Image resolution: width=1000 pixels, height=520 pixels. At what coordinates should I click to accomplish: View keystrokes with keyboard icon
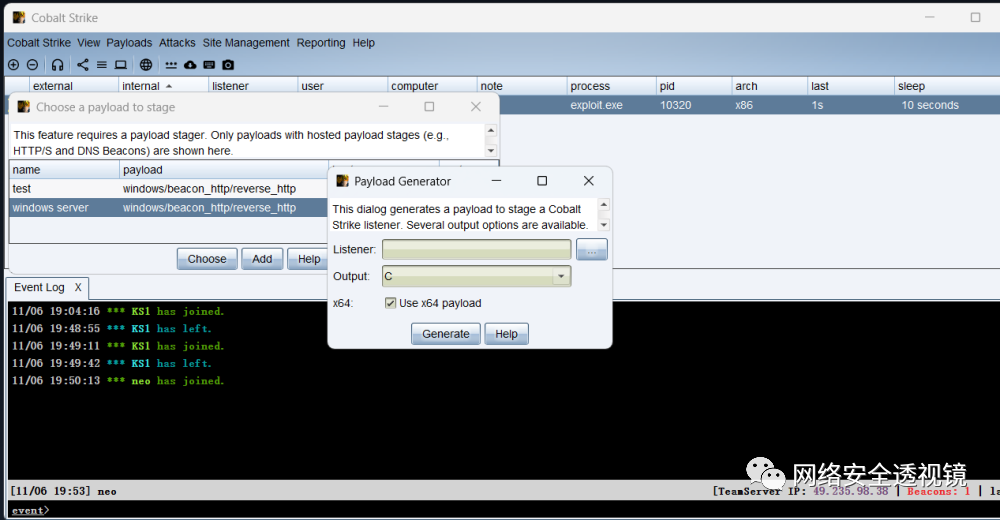209,64
